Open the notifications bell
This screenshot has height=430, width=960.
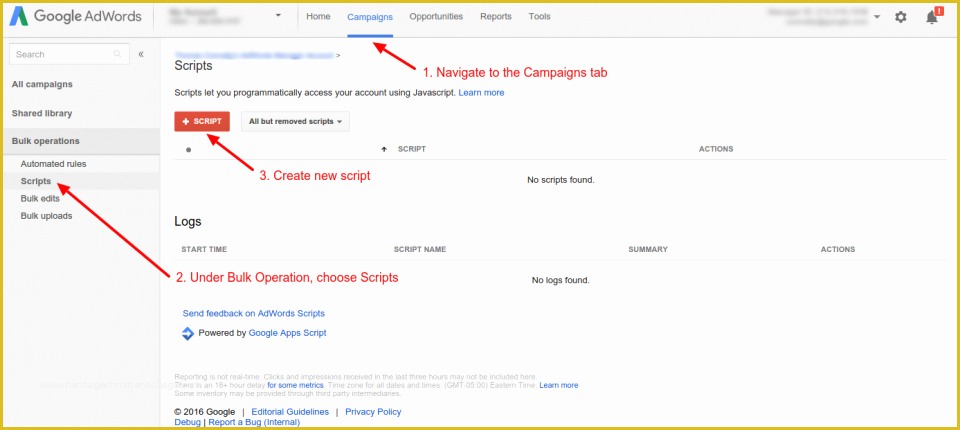pyautogui.click(x=932, y=17)
